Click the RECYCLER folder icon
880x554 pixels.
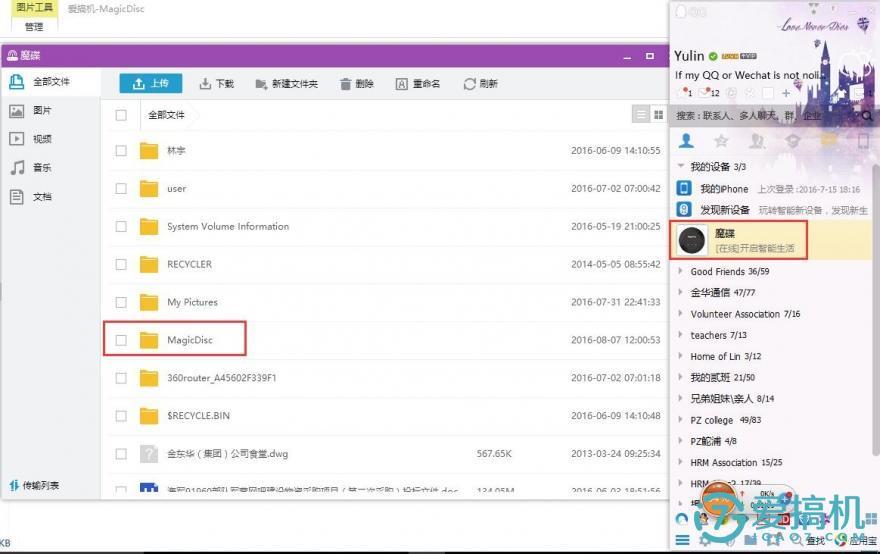149,264
